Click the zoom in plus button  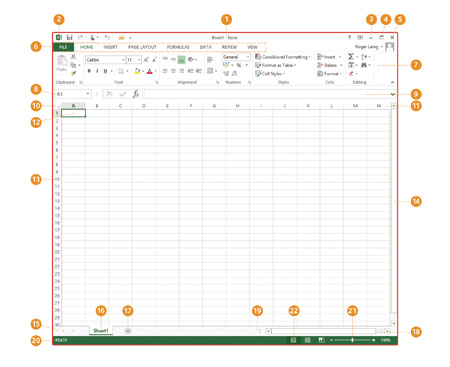pyautogui.click(x=373, y=340)
